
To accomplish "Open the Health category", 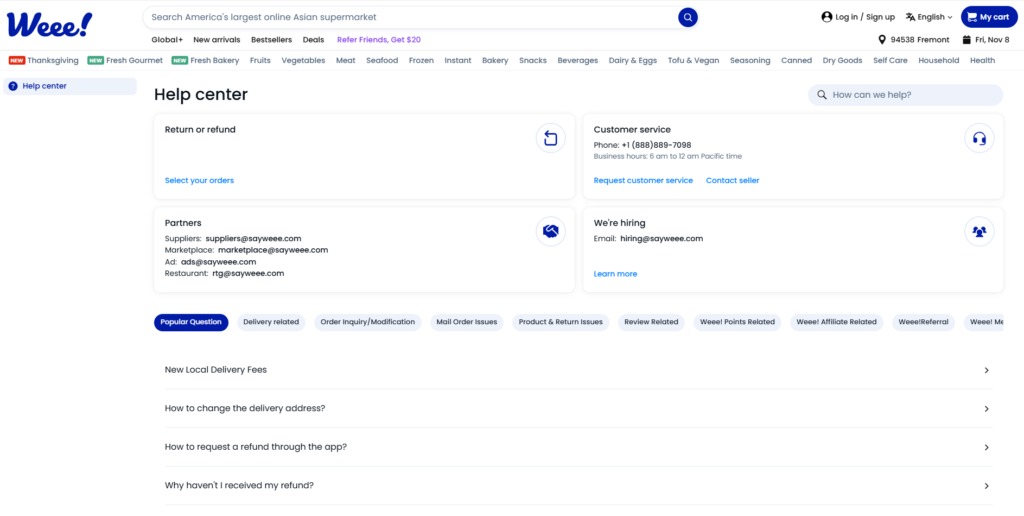I will point(983,61).
